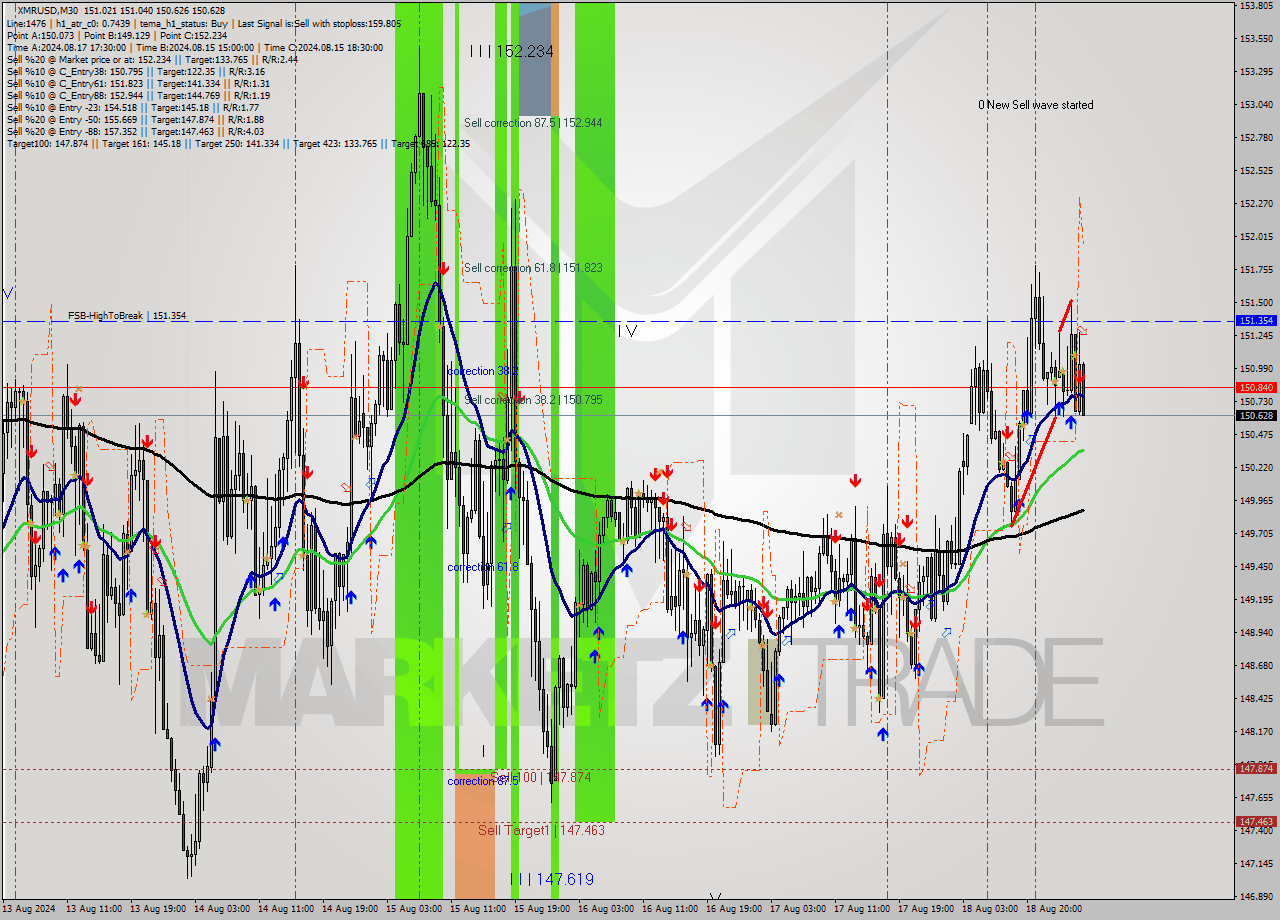Click the black 150.628 current price tag
Screen dimensions: 1280x920
[1256, 415]
